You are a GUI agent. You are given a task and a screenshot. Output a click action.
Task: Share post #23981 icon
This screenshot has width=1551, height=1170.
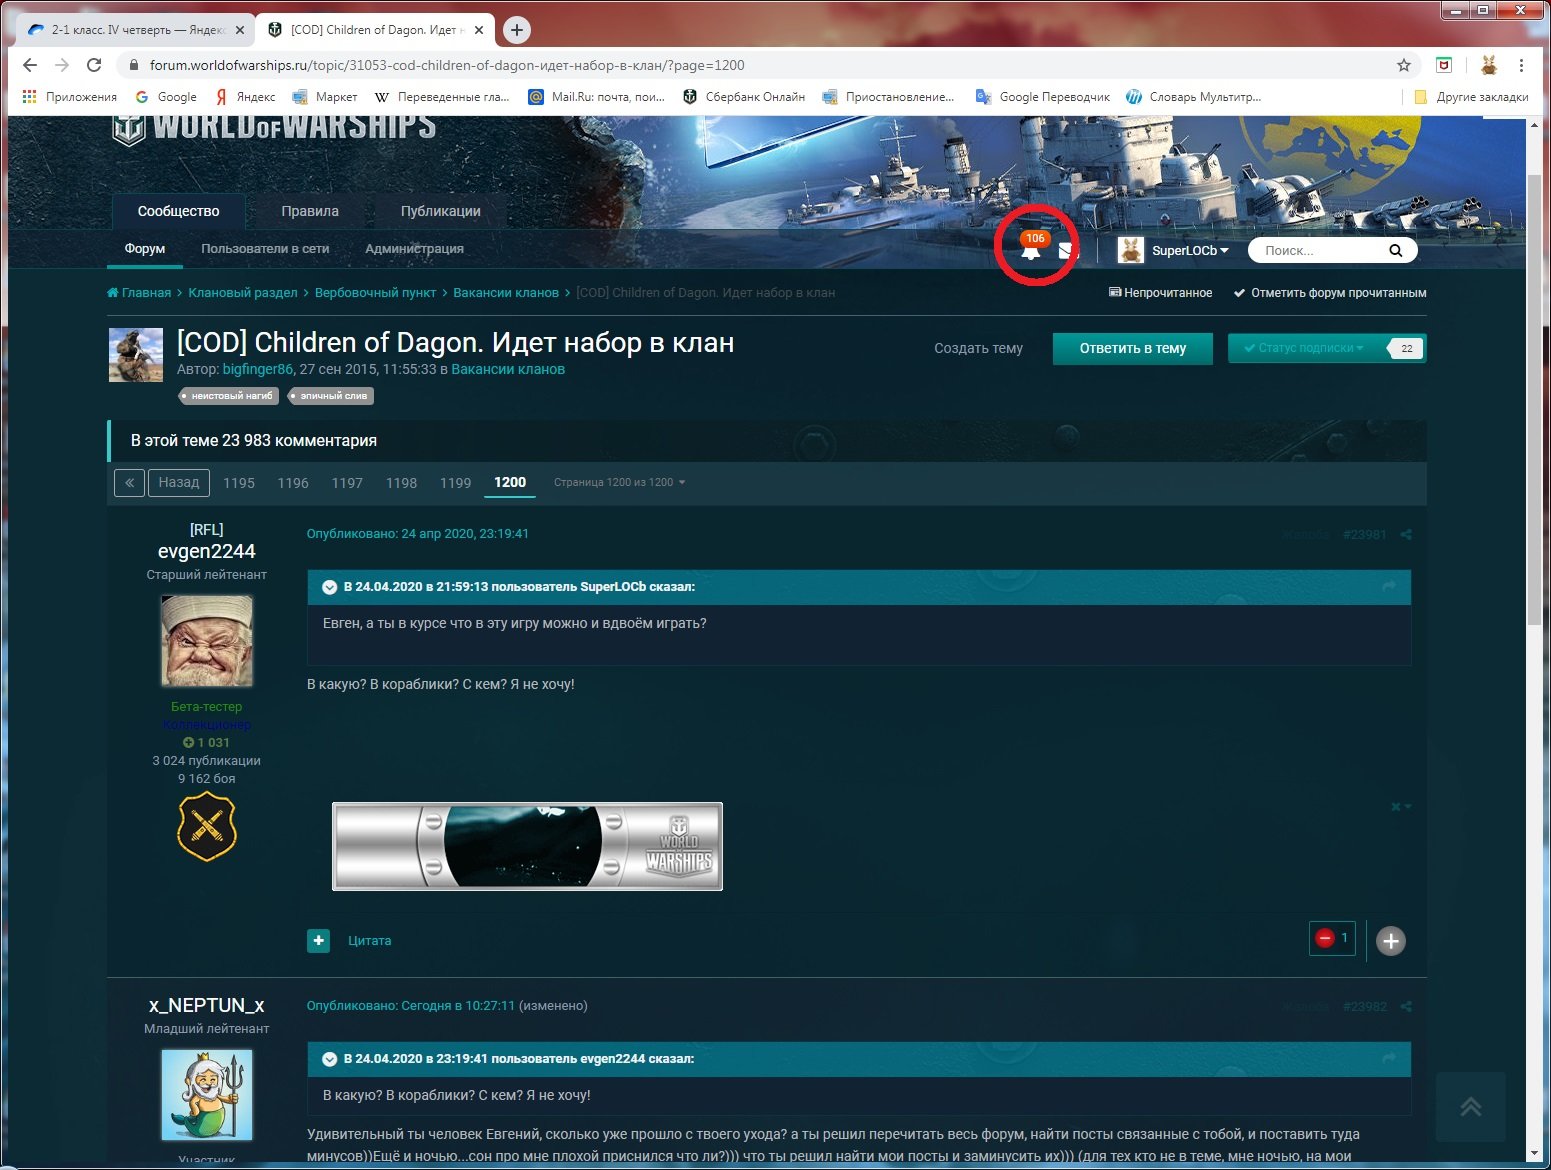pos(1406,534)
